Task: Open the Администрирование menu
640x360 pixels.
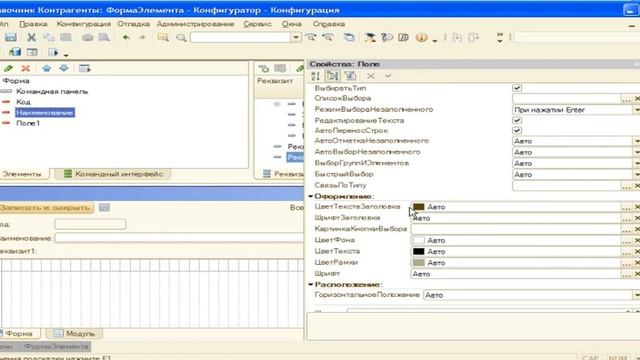Action: click(x=196, y=24)
